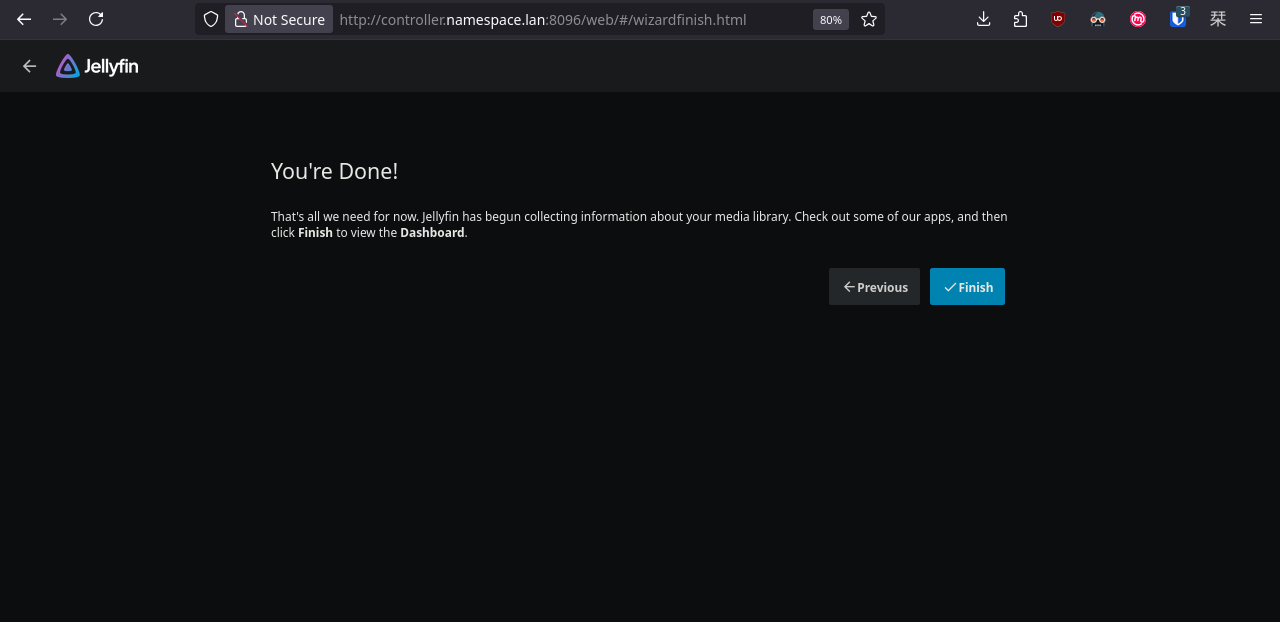The image size is (1280, 622).
Task: Open the uBlock Origin extension
Action: [1058, 19]
